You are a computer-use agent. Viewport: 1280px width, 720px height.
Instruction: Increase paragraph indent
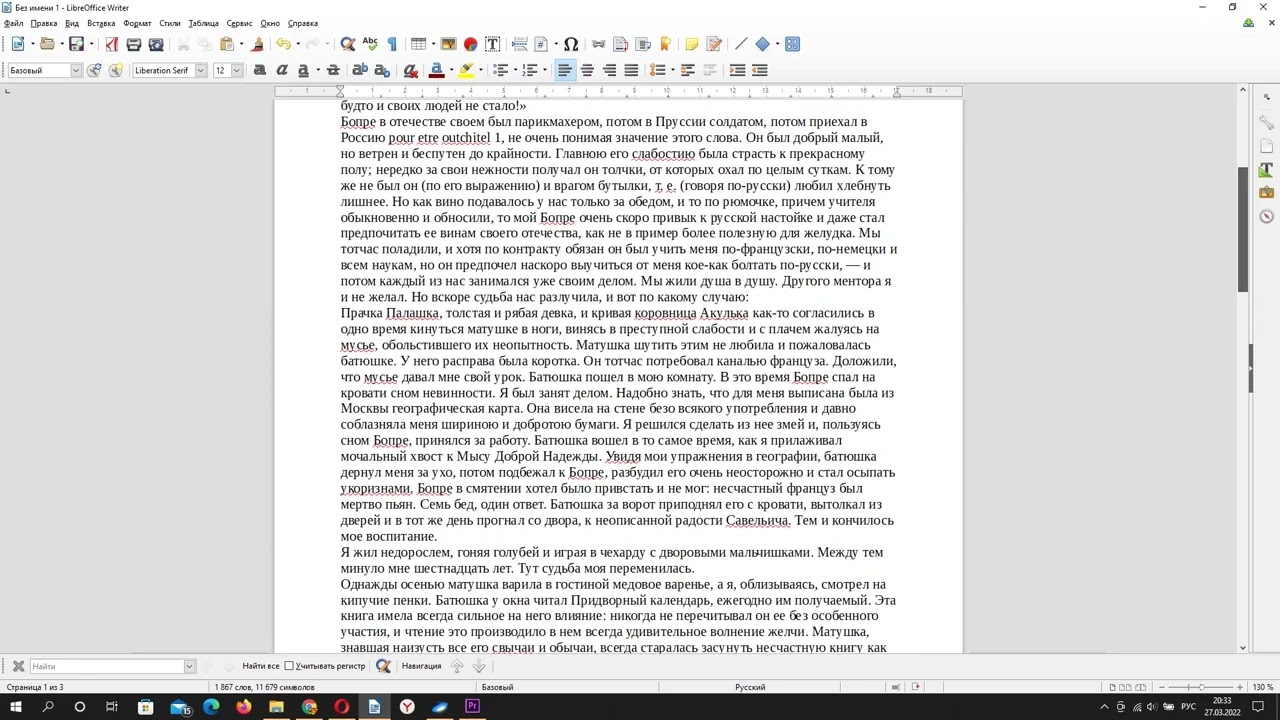pos(737,70)
